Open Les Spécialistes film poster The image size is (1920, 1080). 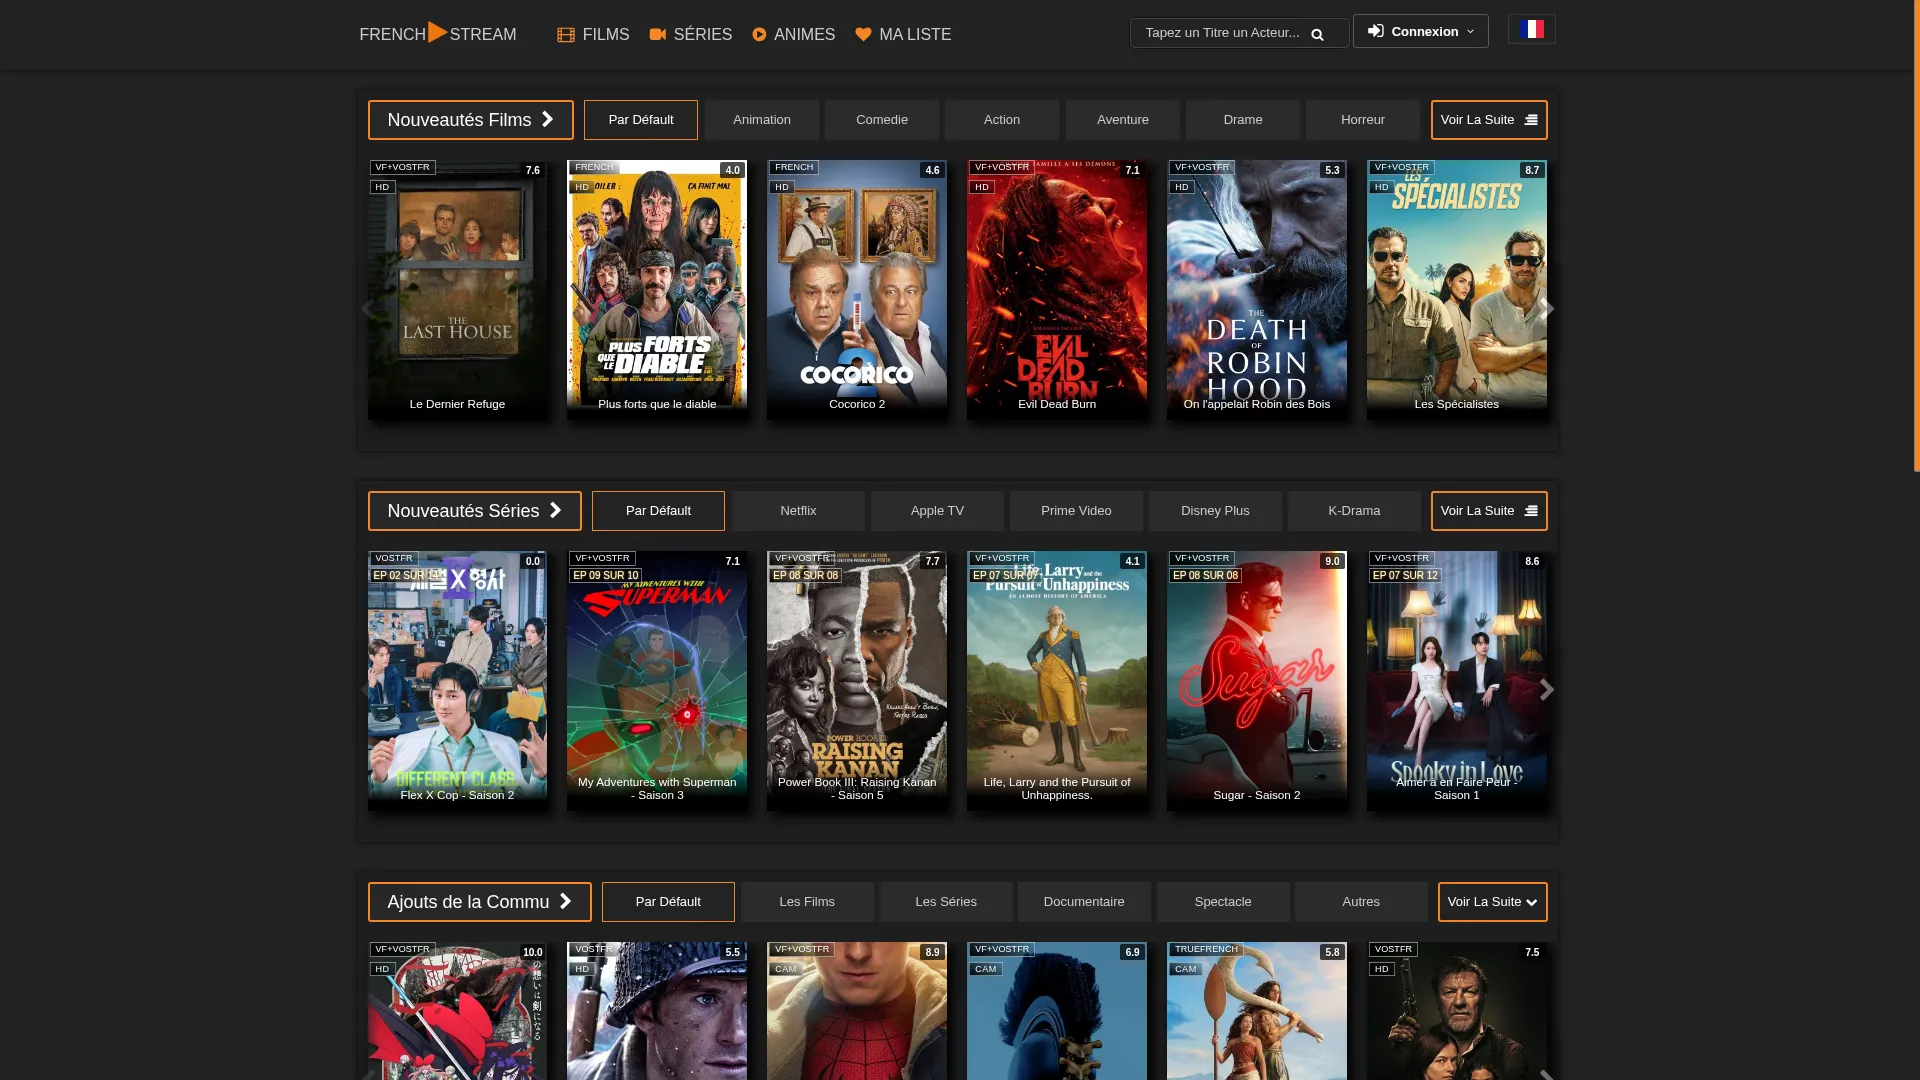[1457, 290]
